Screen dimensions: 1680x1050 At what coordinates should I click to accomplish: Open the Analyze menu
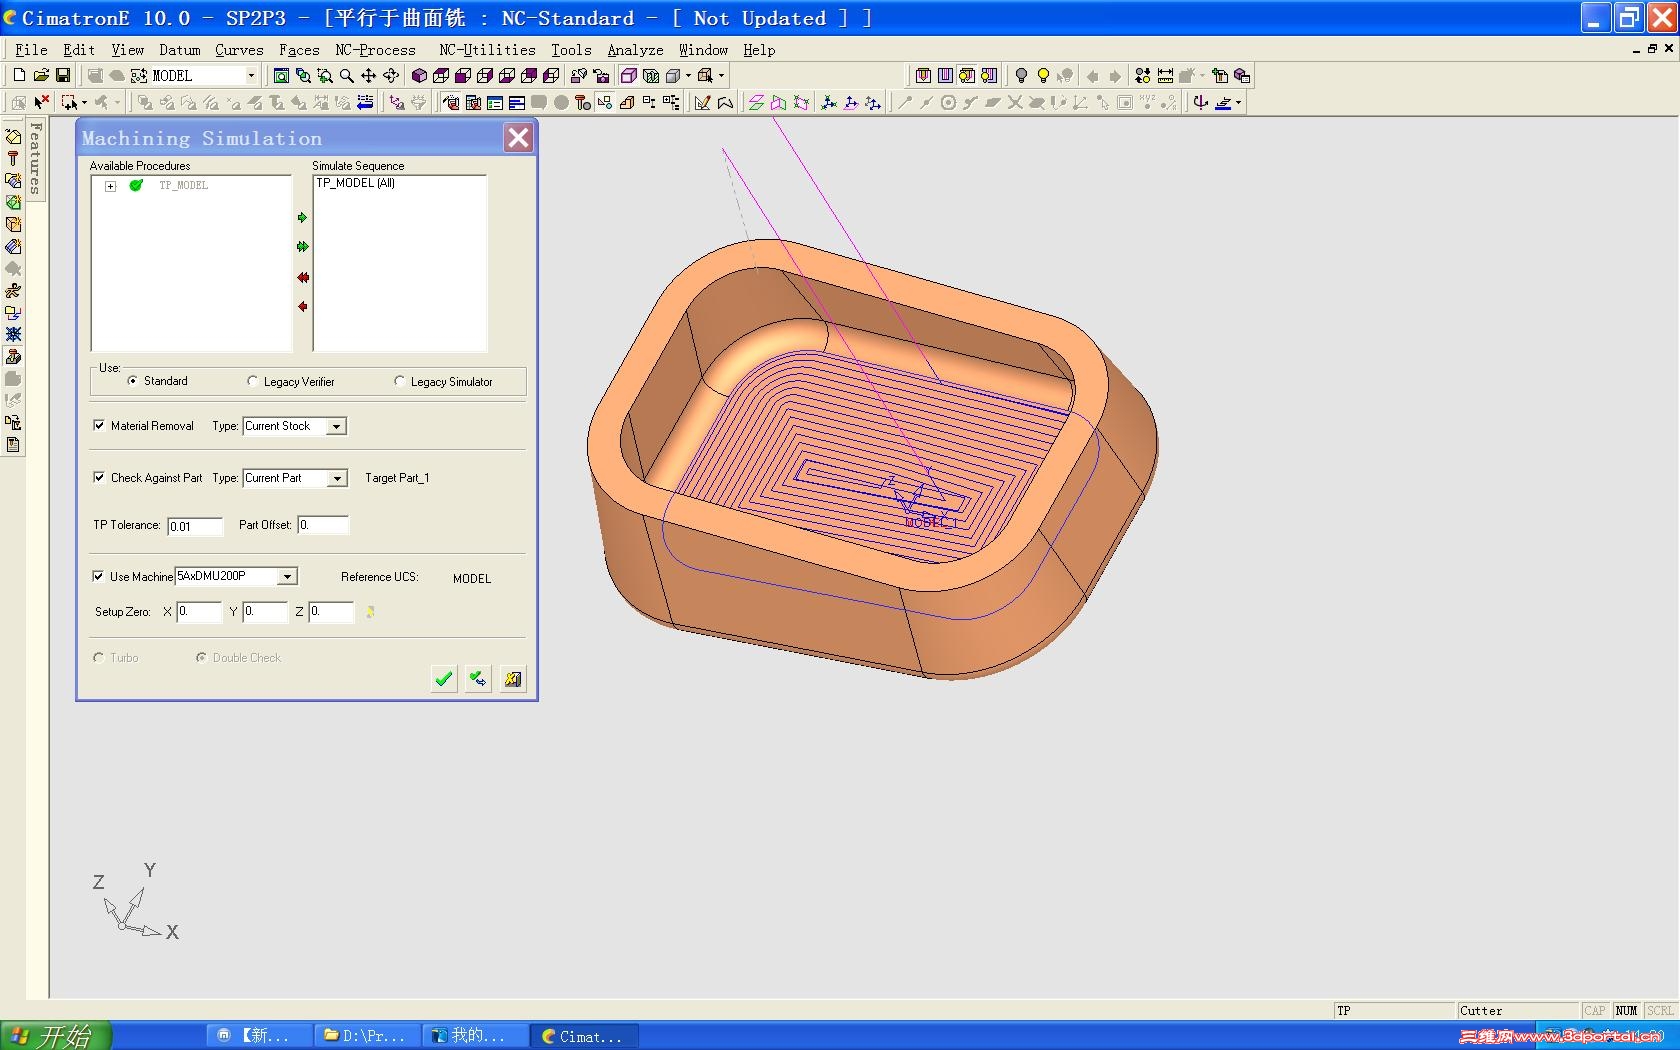(635, 49)
